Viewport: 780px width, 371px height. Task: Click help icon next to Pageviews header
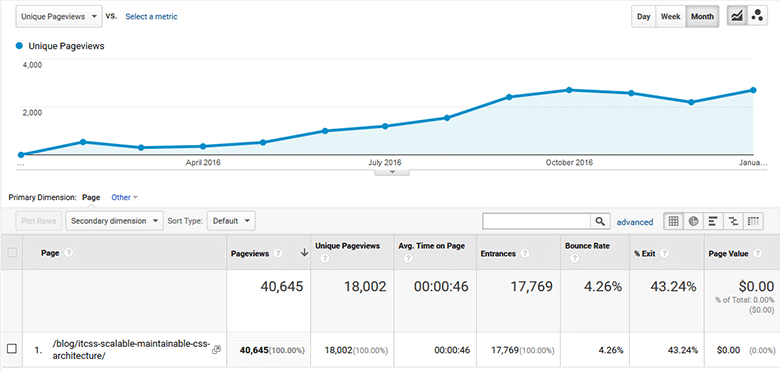coord(278,253)
